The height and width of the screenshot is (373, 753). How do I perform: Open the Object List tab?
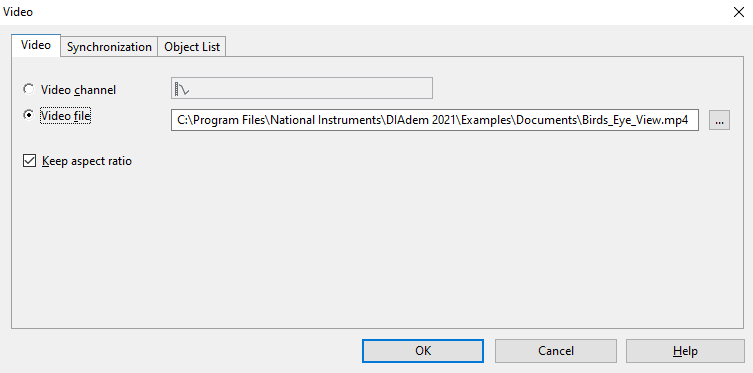192,47
